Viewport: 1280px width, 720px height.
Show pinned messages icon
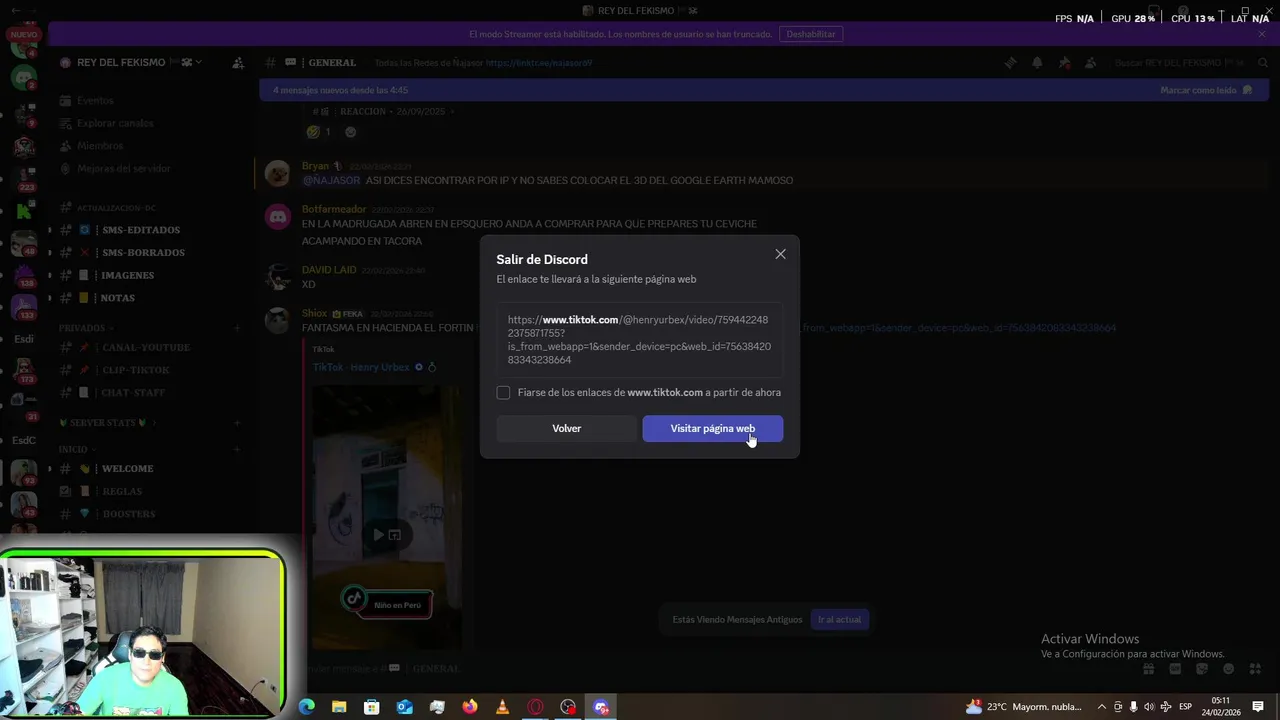point(1064,62)
